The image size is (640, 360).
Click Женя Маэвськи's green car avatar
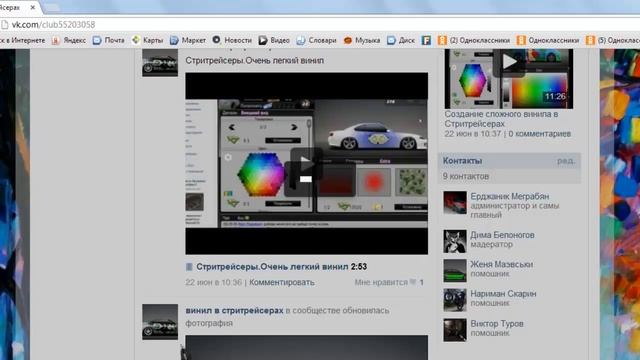455,271
